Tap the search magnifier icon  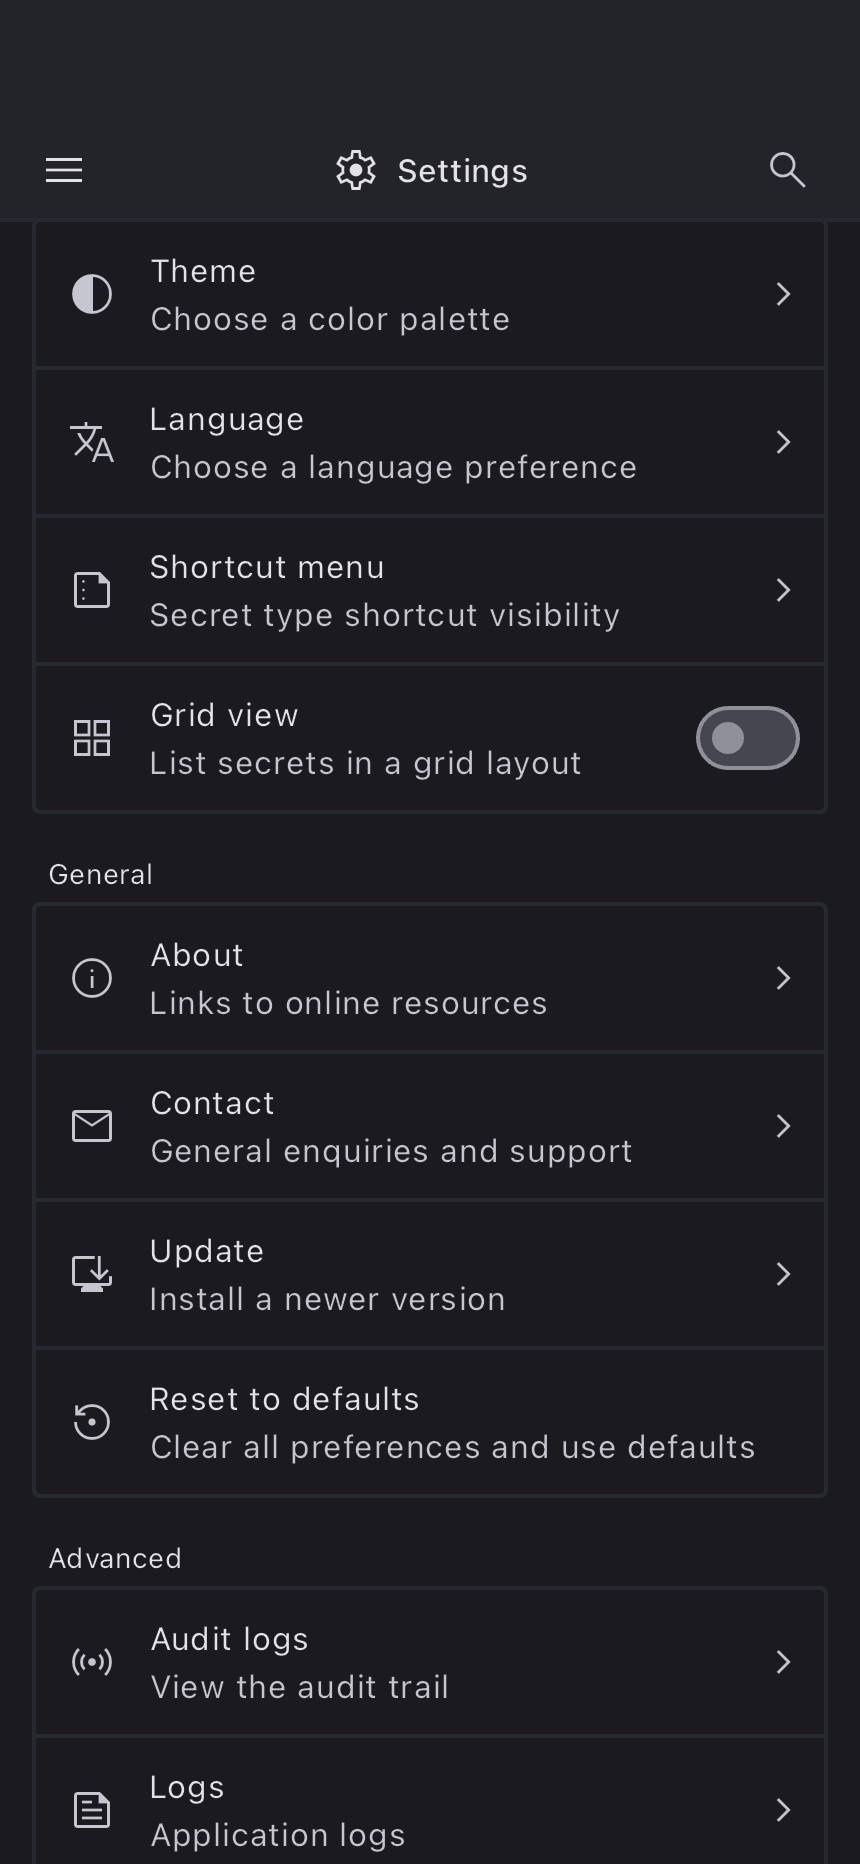787,170
